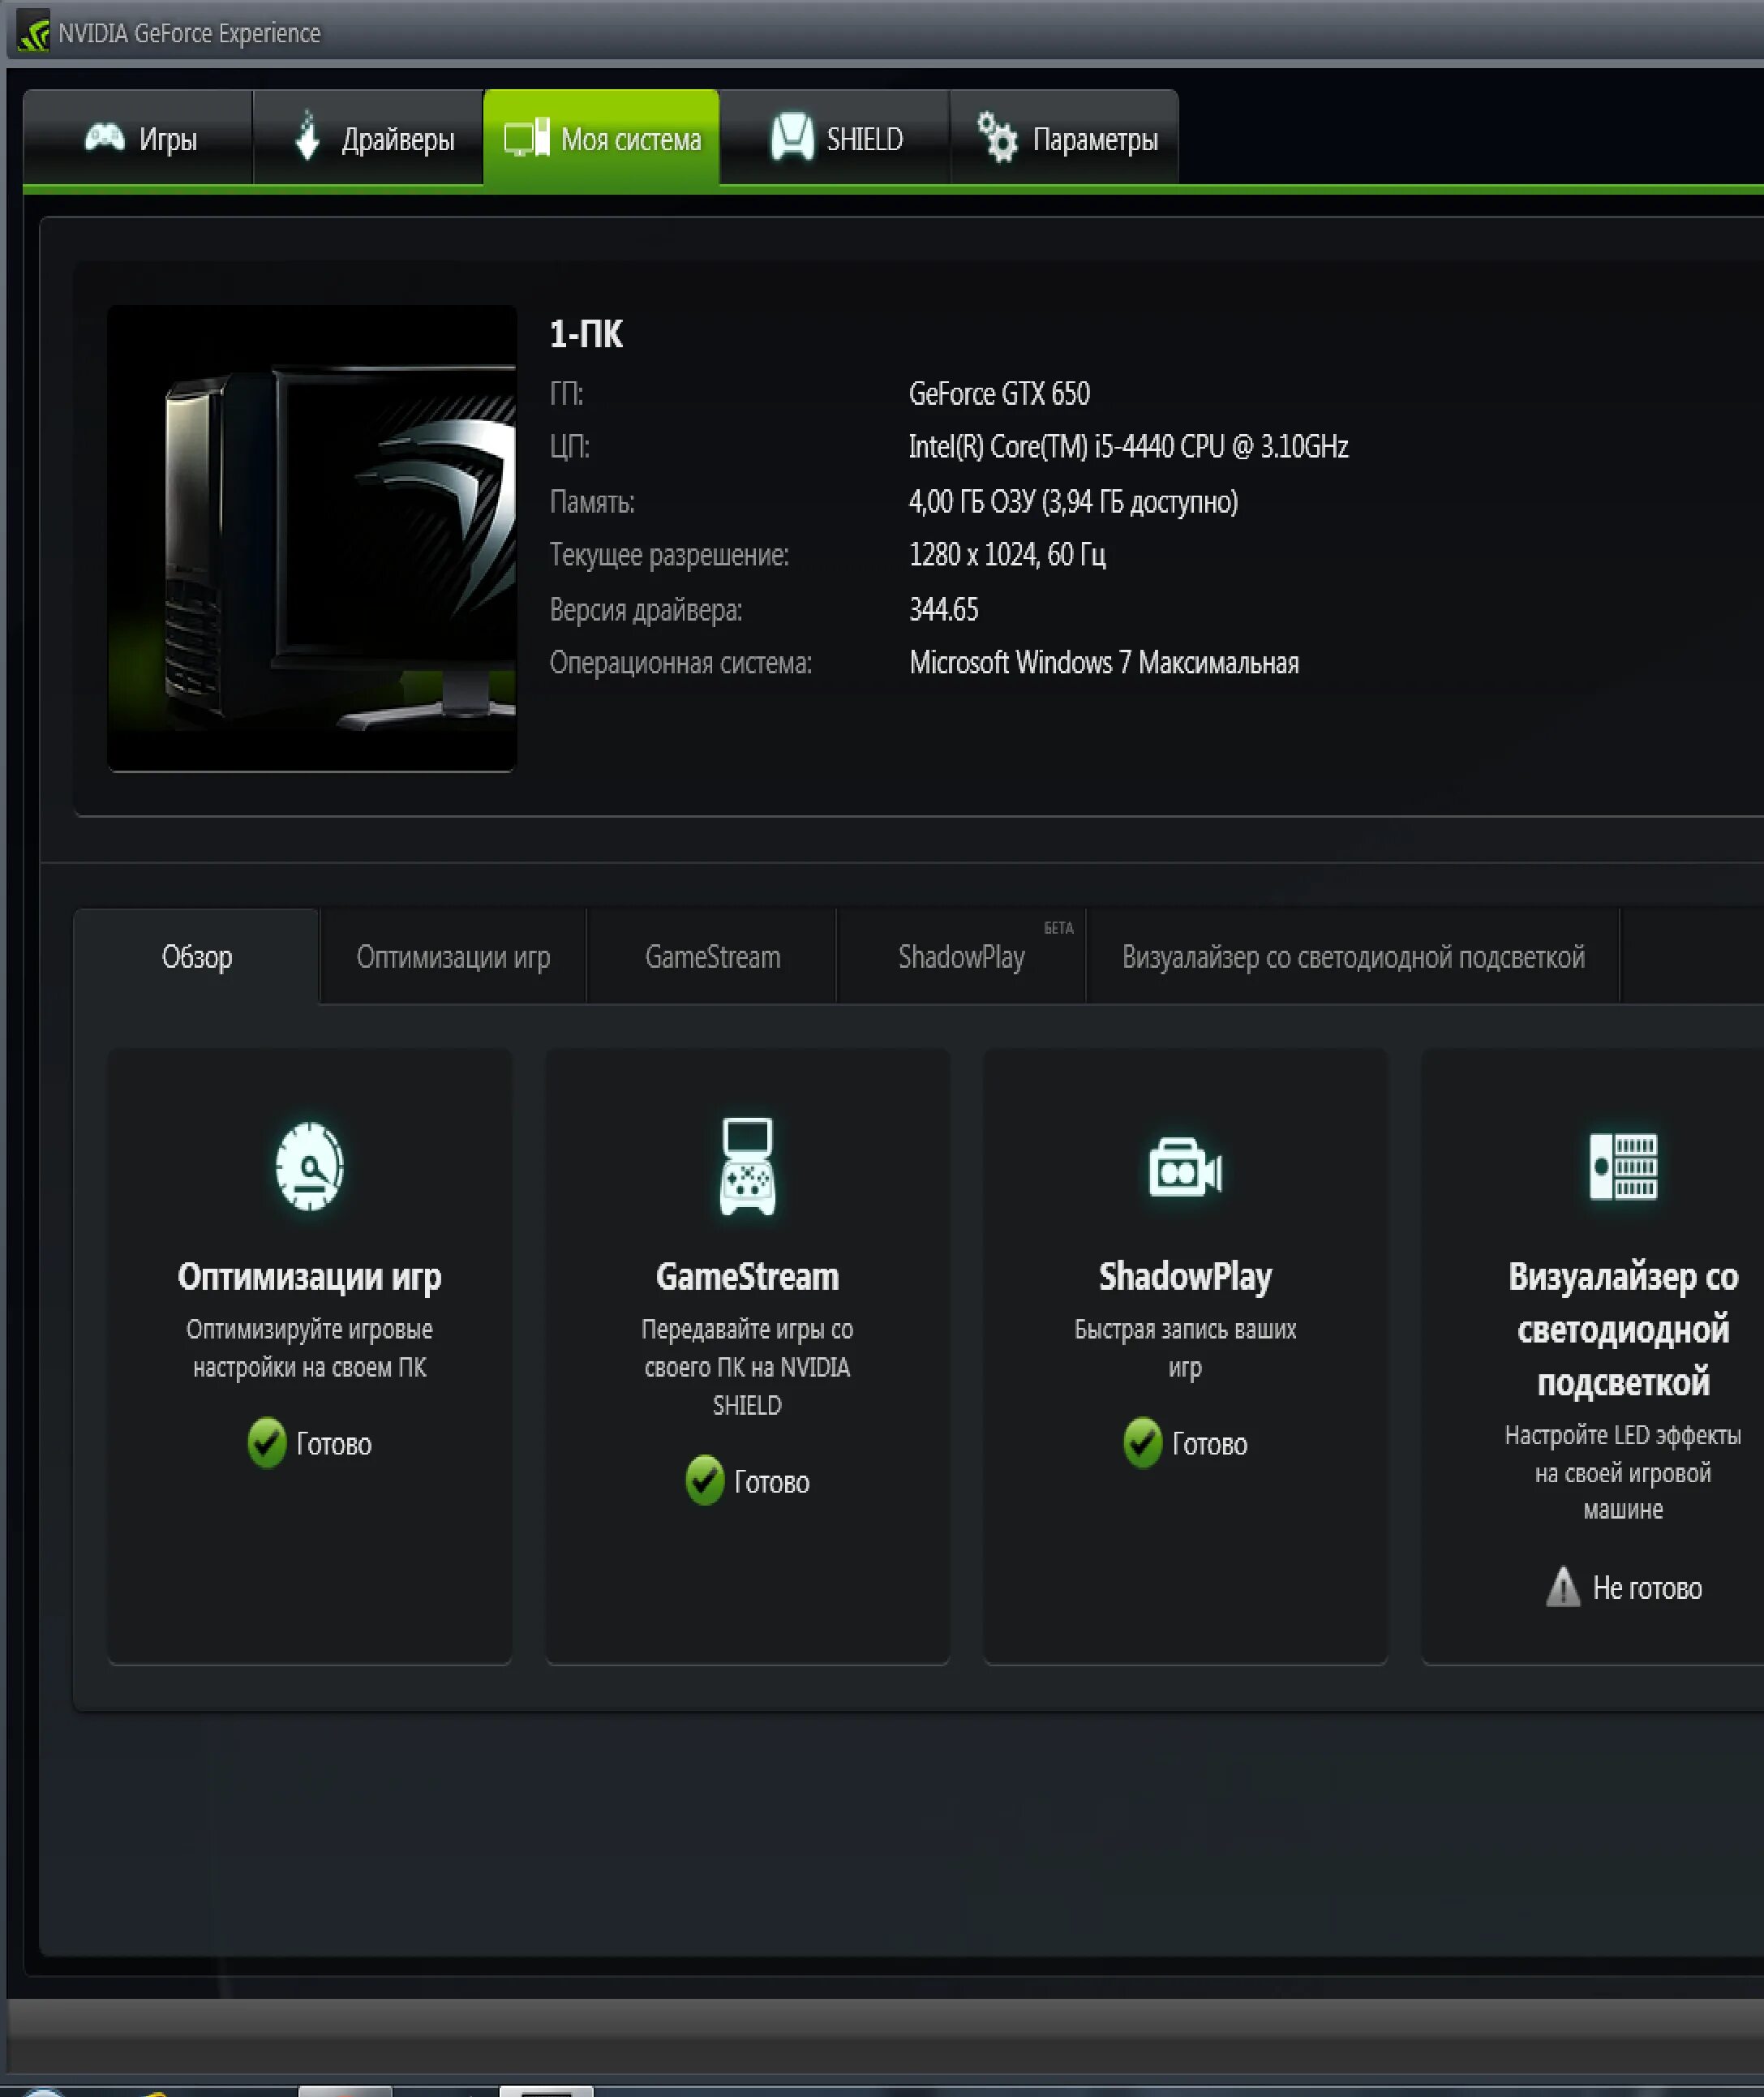The image size is (1764, 2097).
Task: Click the driver version 344.65
Action: [x=944, y=609]
